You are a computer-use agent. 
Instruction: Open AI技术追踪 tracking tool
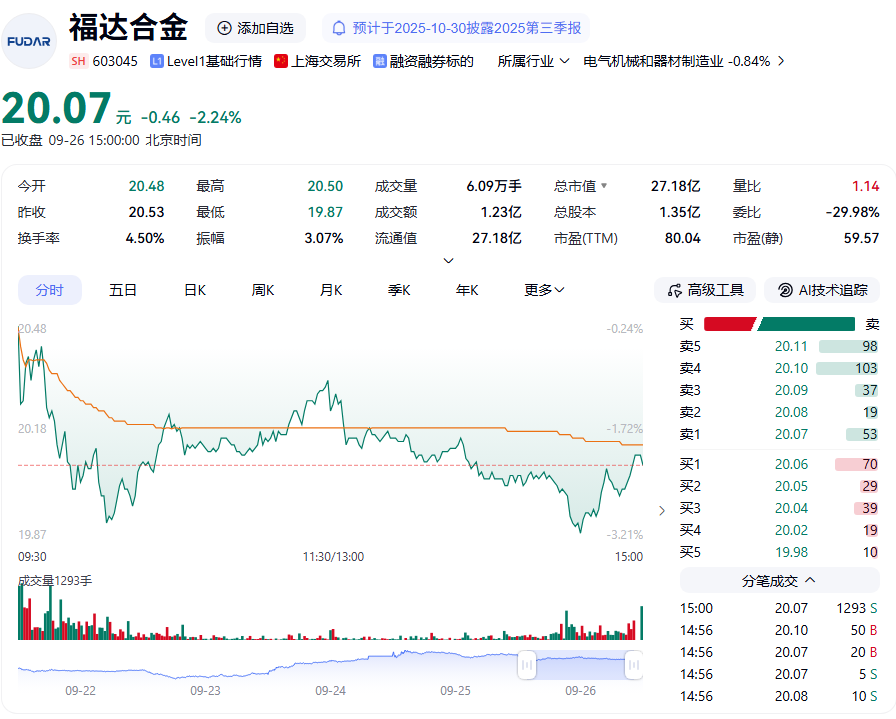822,290
